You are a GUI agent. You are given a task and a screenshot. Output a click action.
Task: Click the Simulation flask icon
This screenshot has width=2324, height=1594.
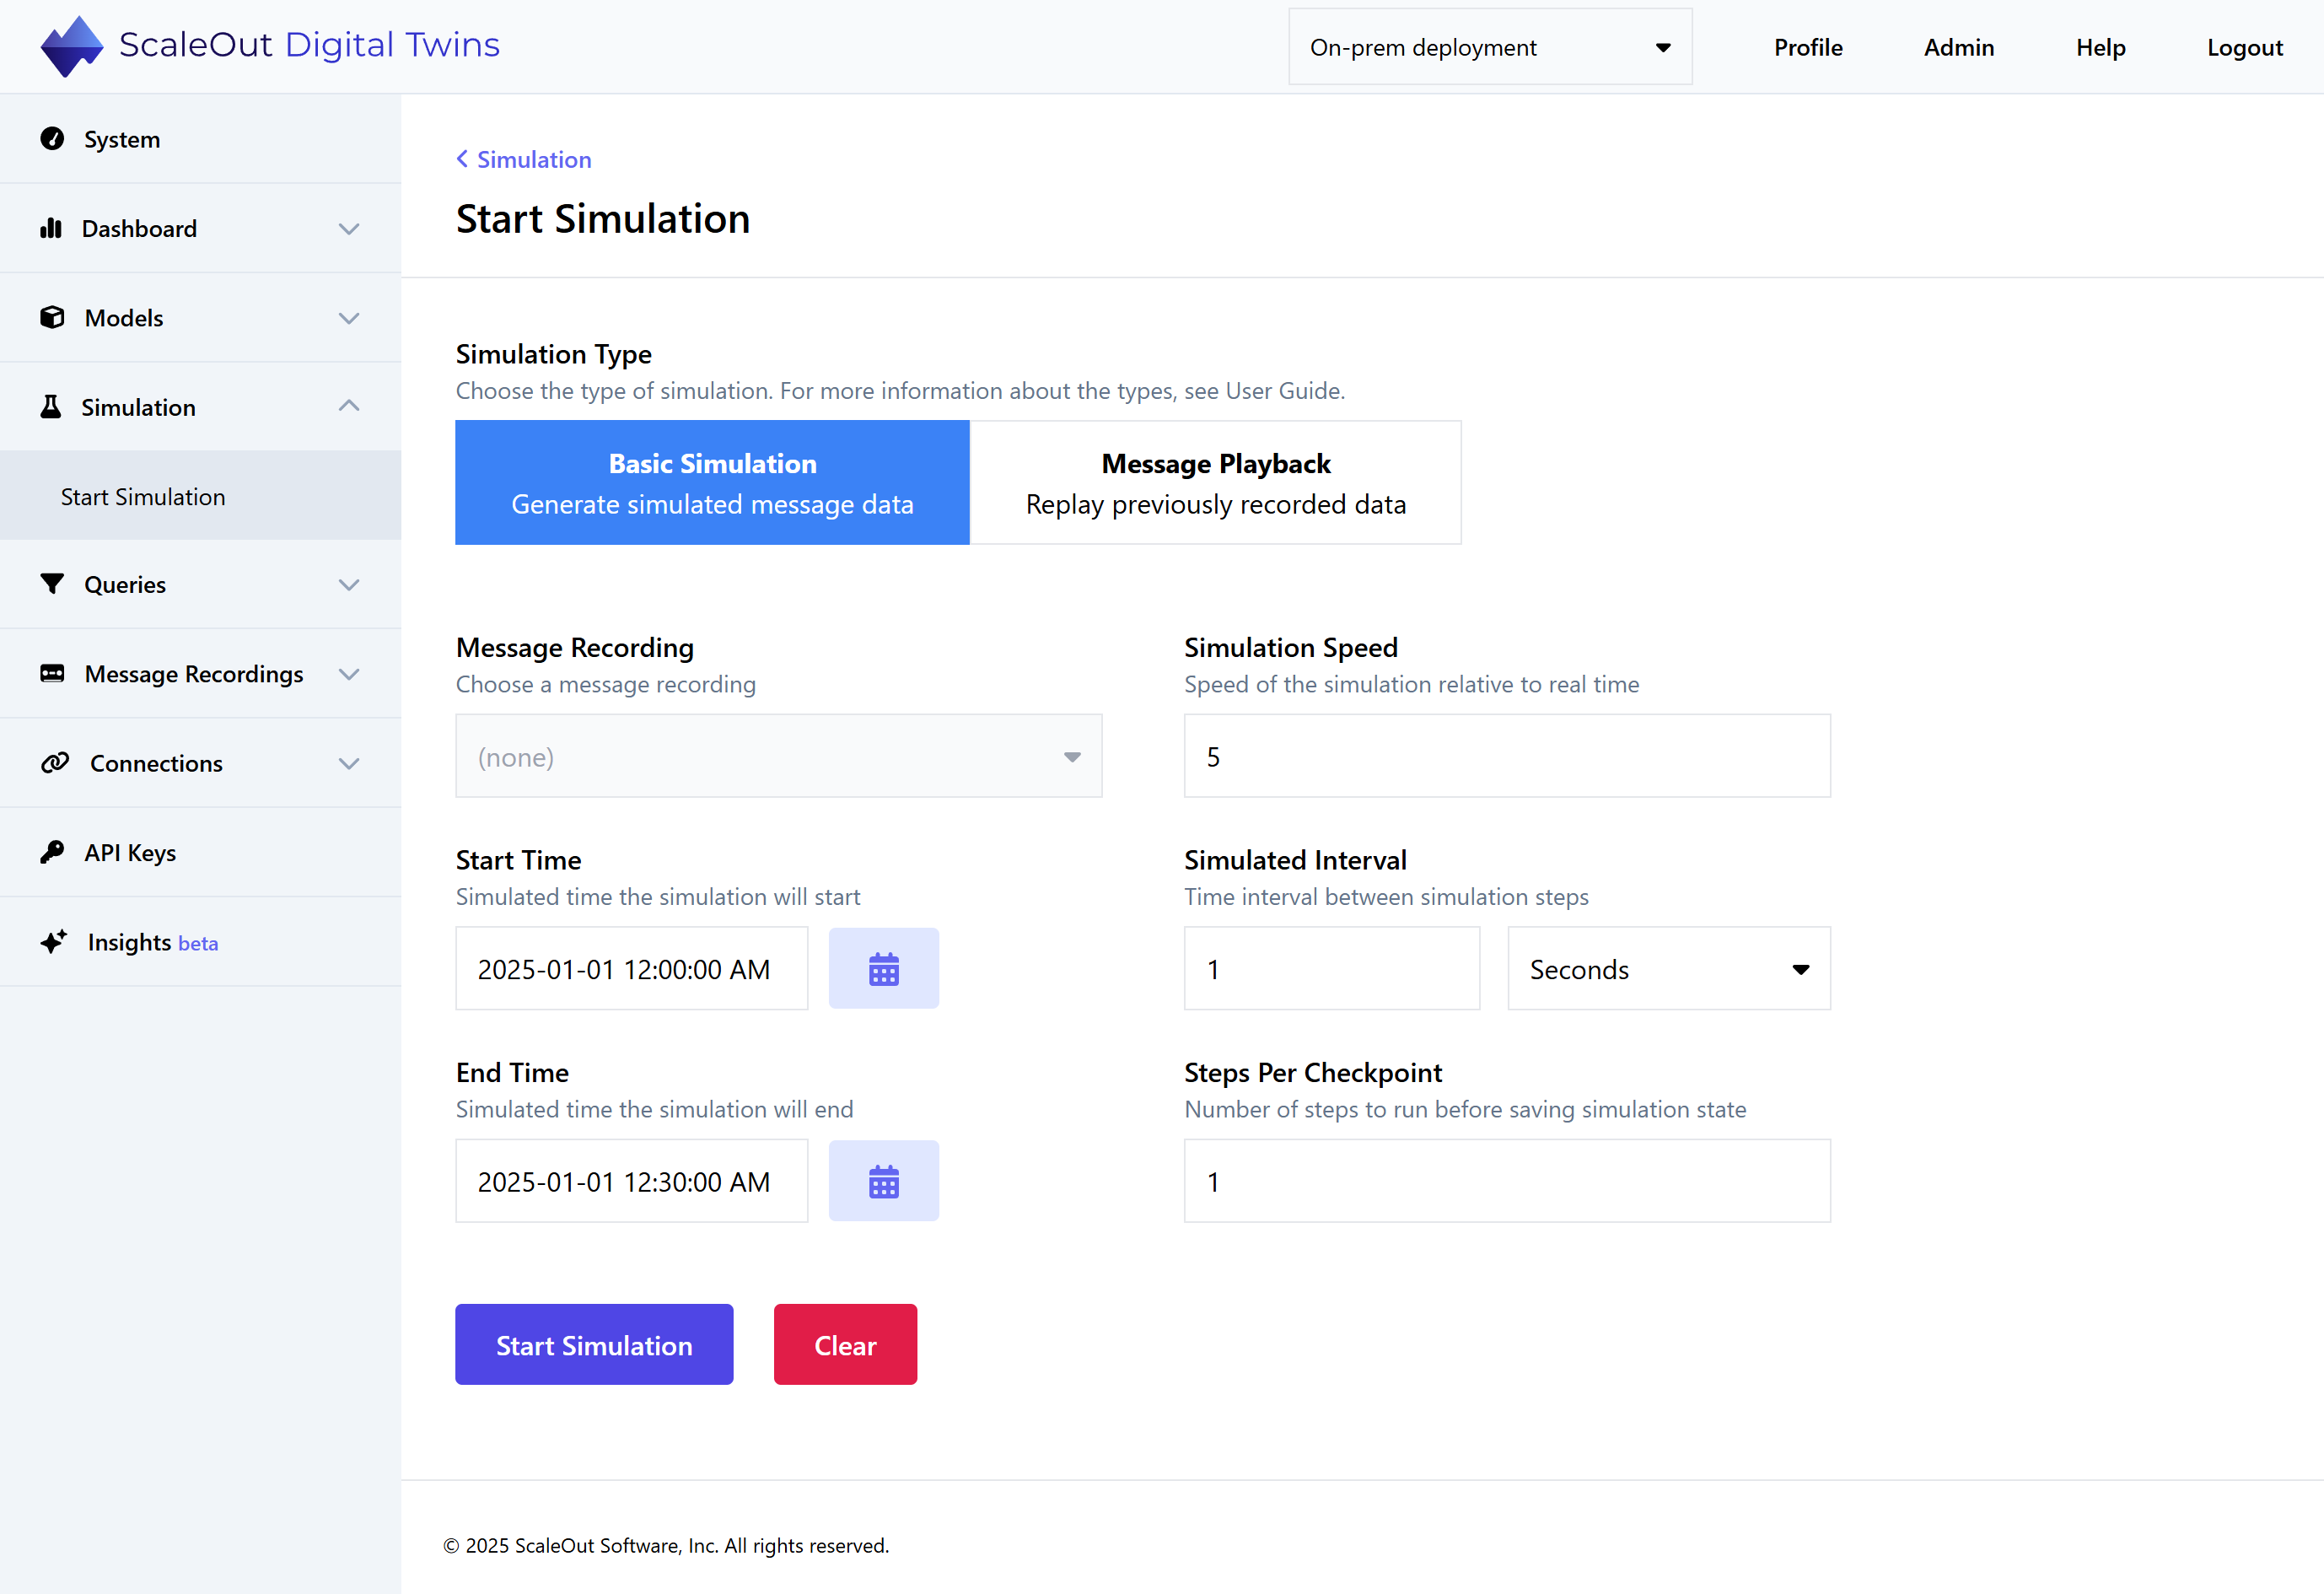click(50, 407)
